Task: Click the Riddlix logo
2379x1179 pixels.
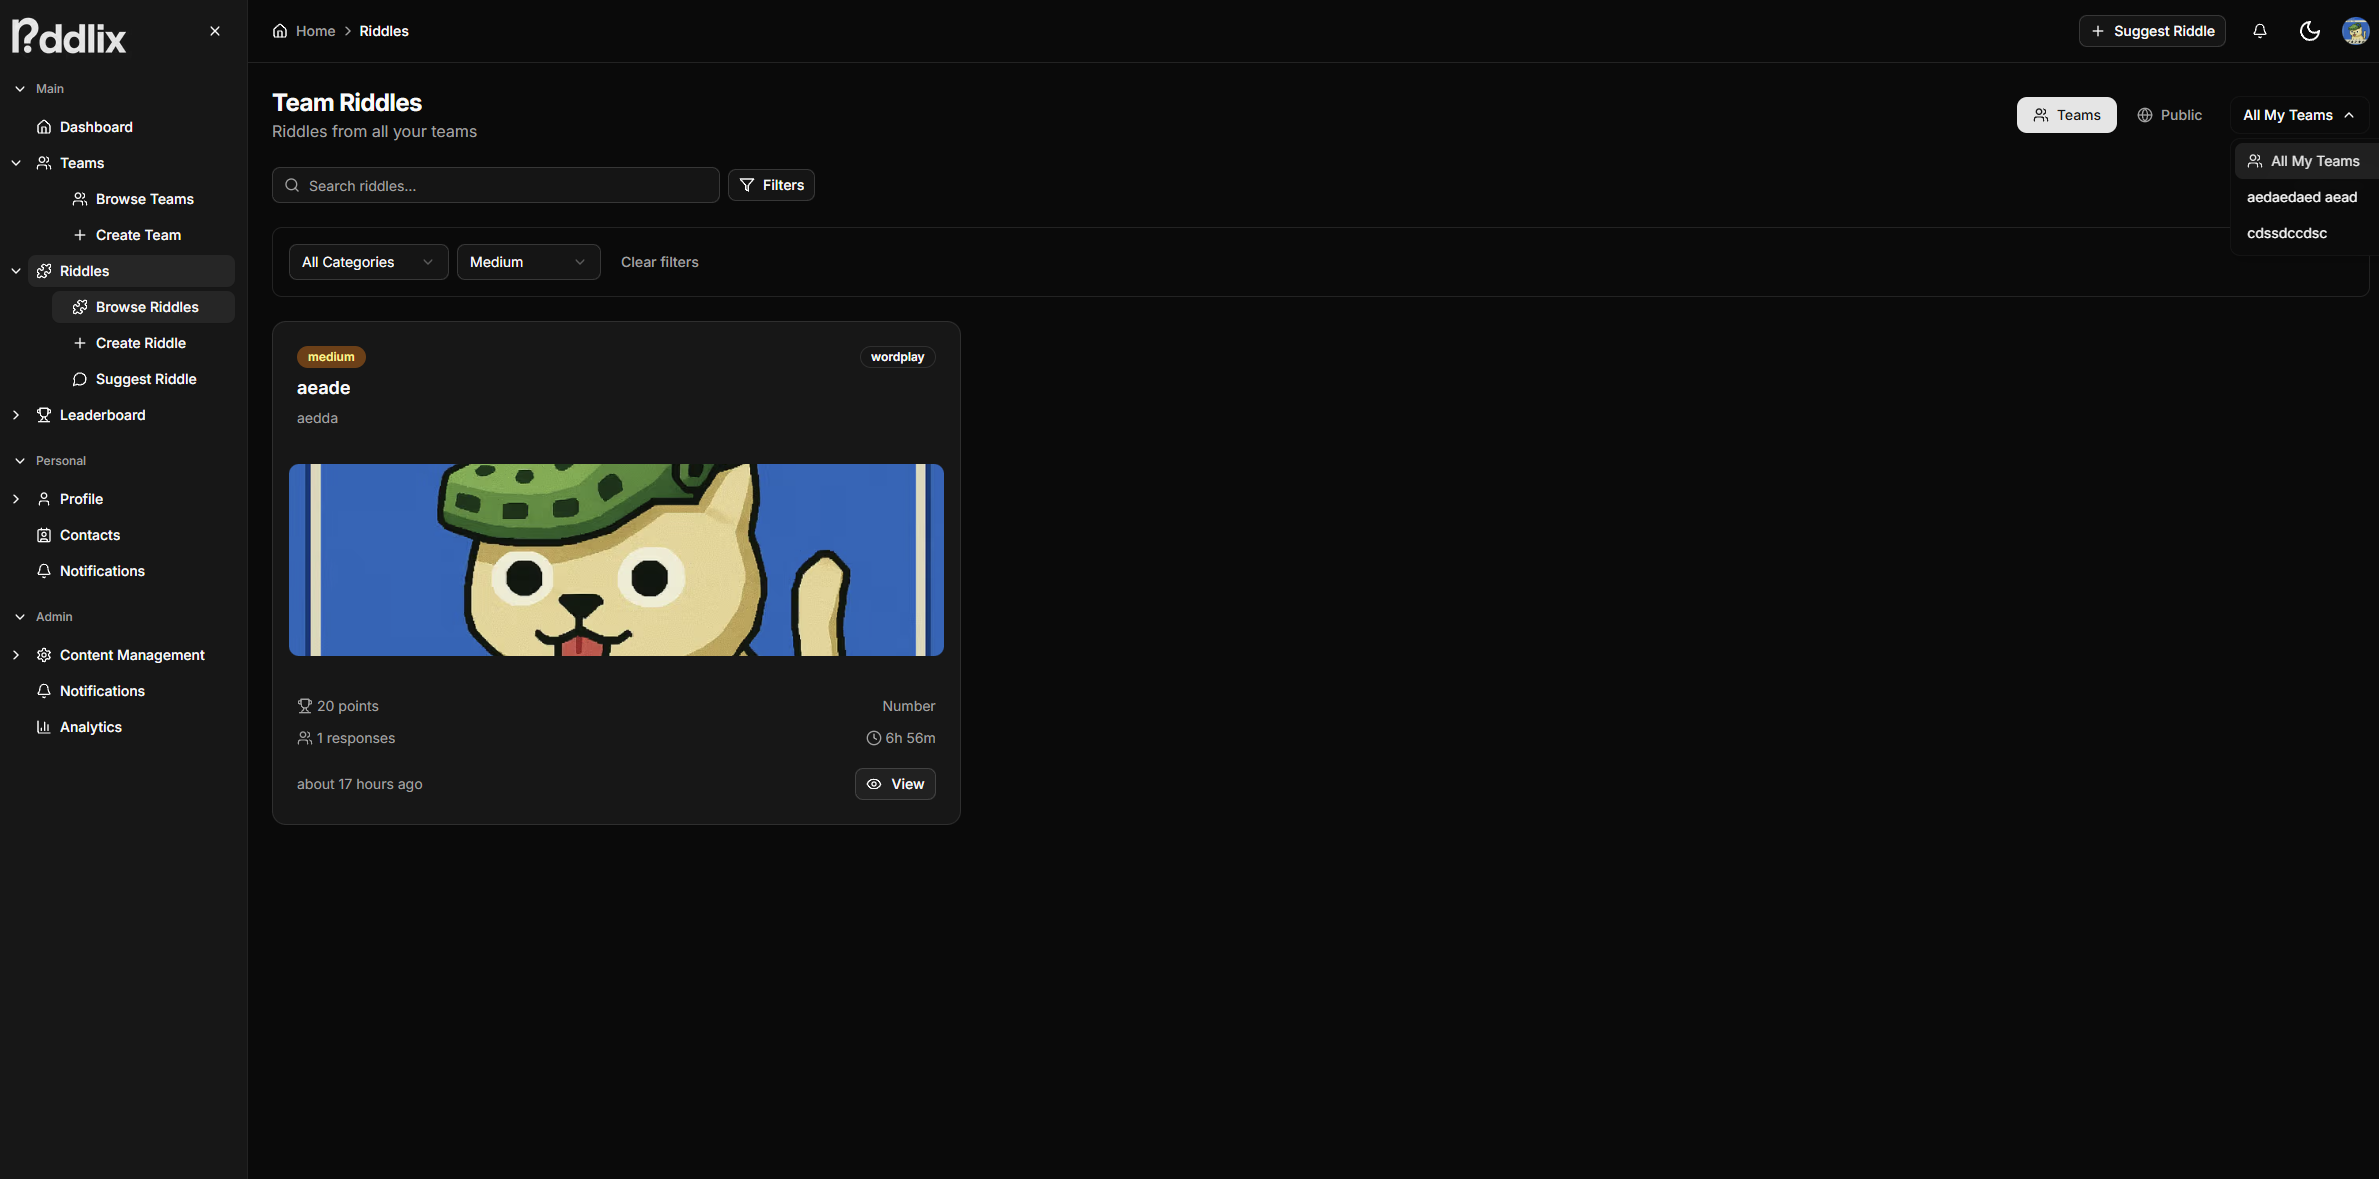Action: (x=69, y=36)
